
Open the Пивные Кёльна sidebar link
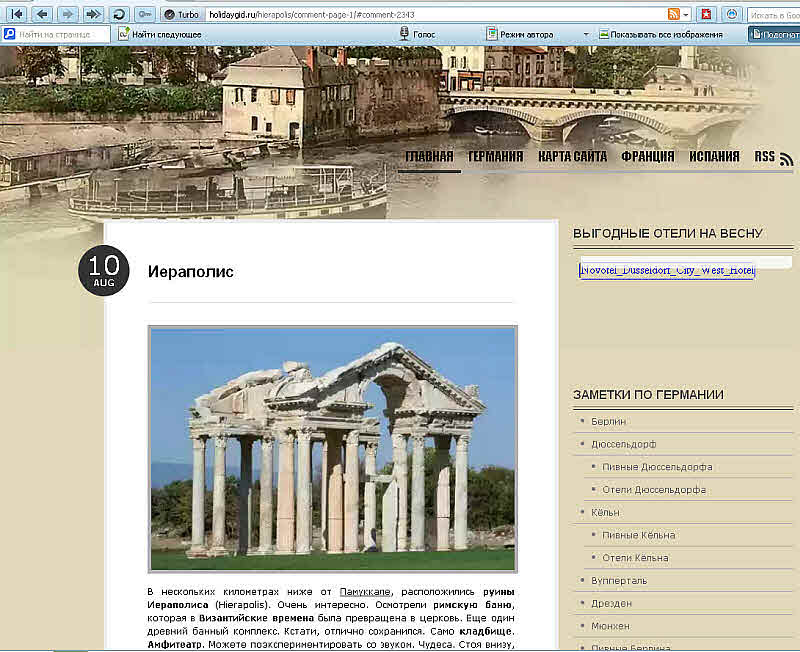point(638,535)
